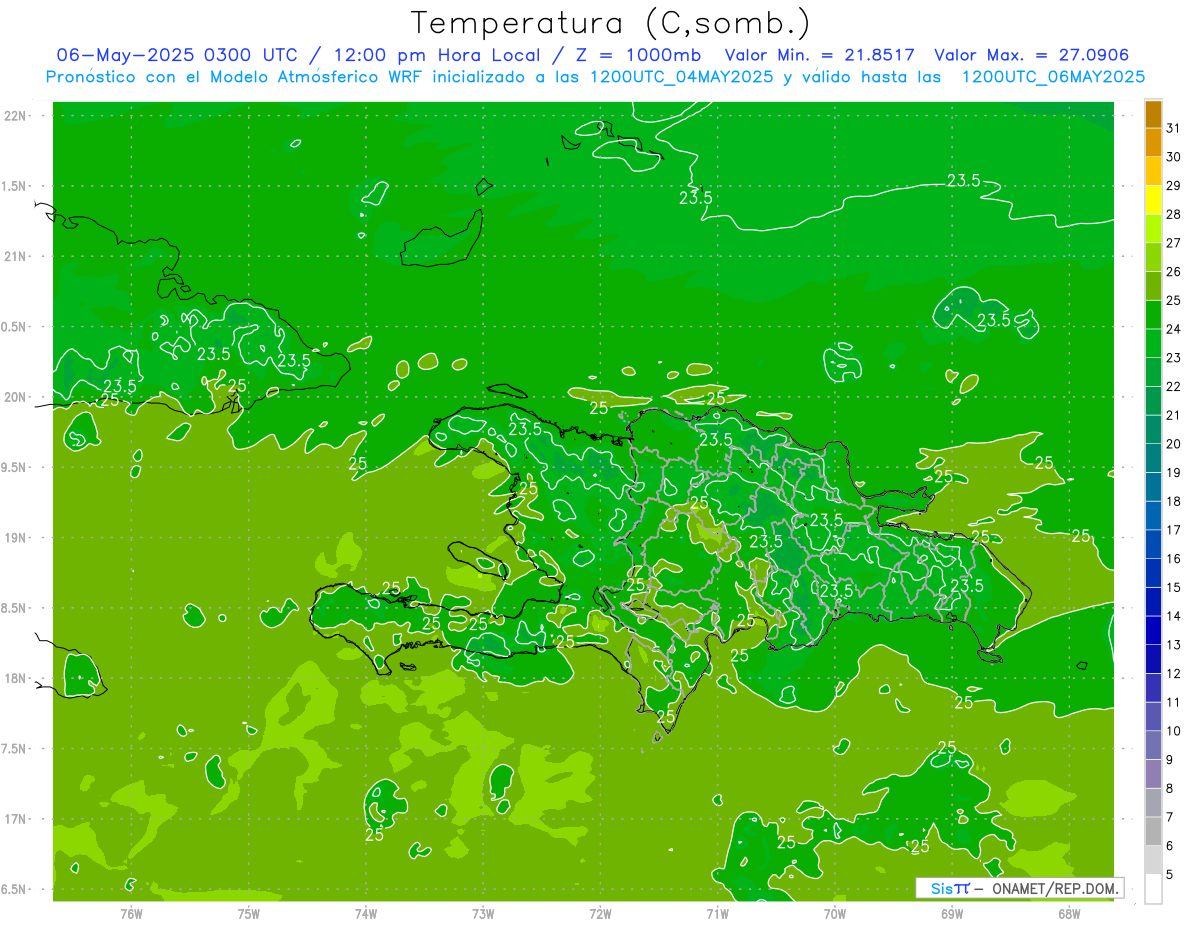Image resolution: width=1200 pixels, height=927 pixels.
Task: Click the "1200UTC_04MAY2025" initialization time
Action: (684, 77)
